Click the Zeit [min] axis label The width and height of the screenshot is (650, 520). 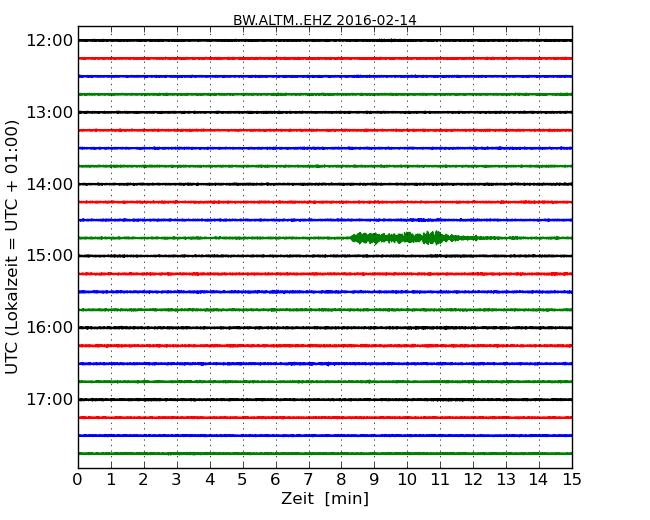(325, 498)
